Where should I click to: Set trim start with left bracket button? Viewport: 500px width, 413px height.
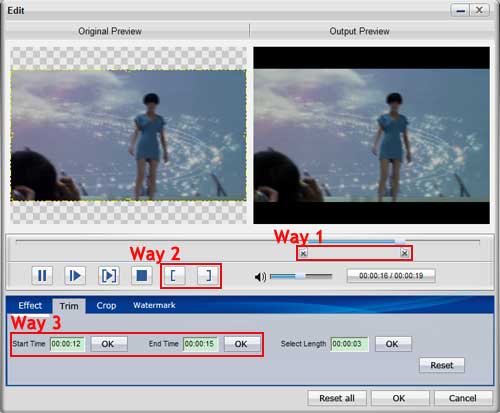pyautogui.click(x=174, y=276)
